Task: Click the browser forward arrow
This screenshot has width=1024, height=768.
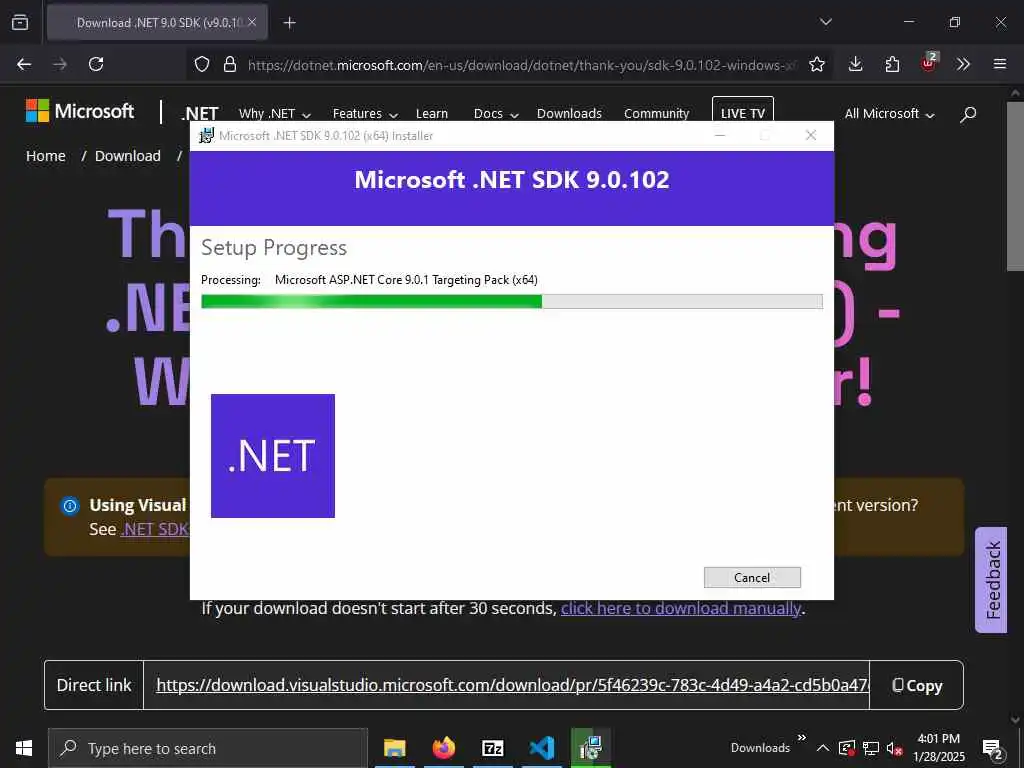Action: [x=60, y=64]
